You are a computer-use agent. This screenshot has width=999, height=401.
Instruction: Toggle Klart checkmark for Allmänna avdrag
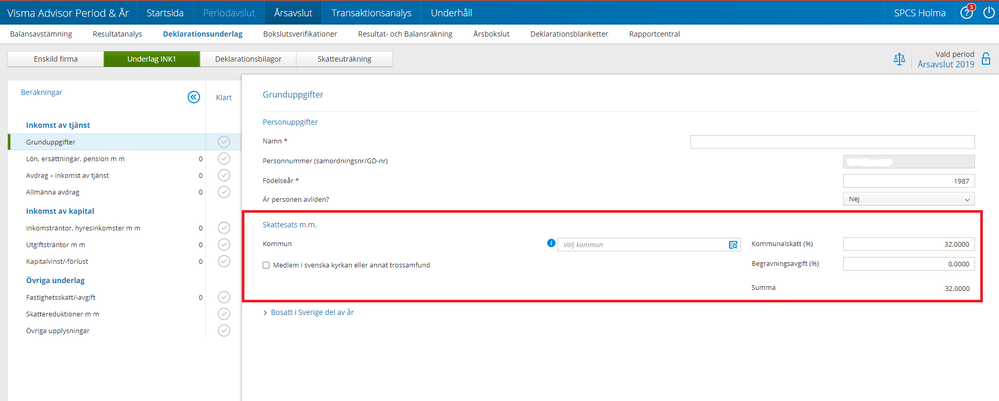coord(223,191)
